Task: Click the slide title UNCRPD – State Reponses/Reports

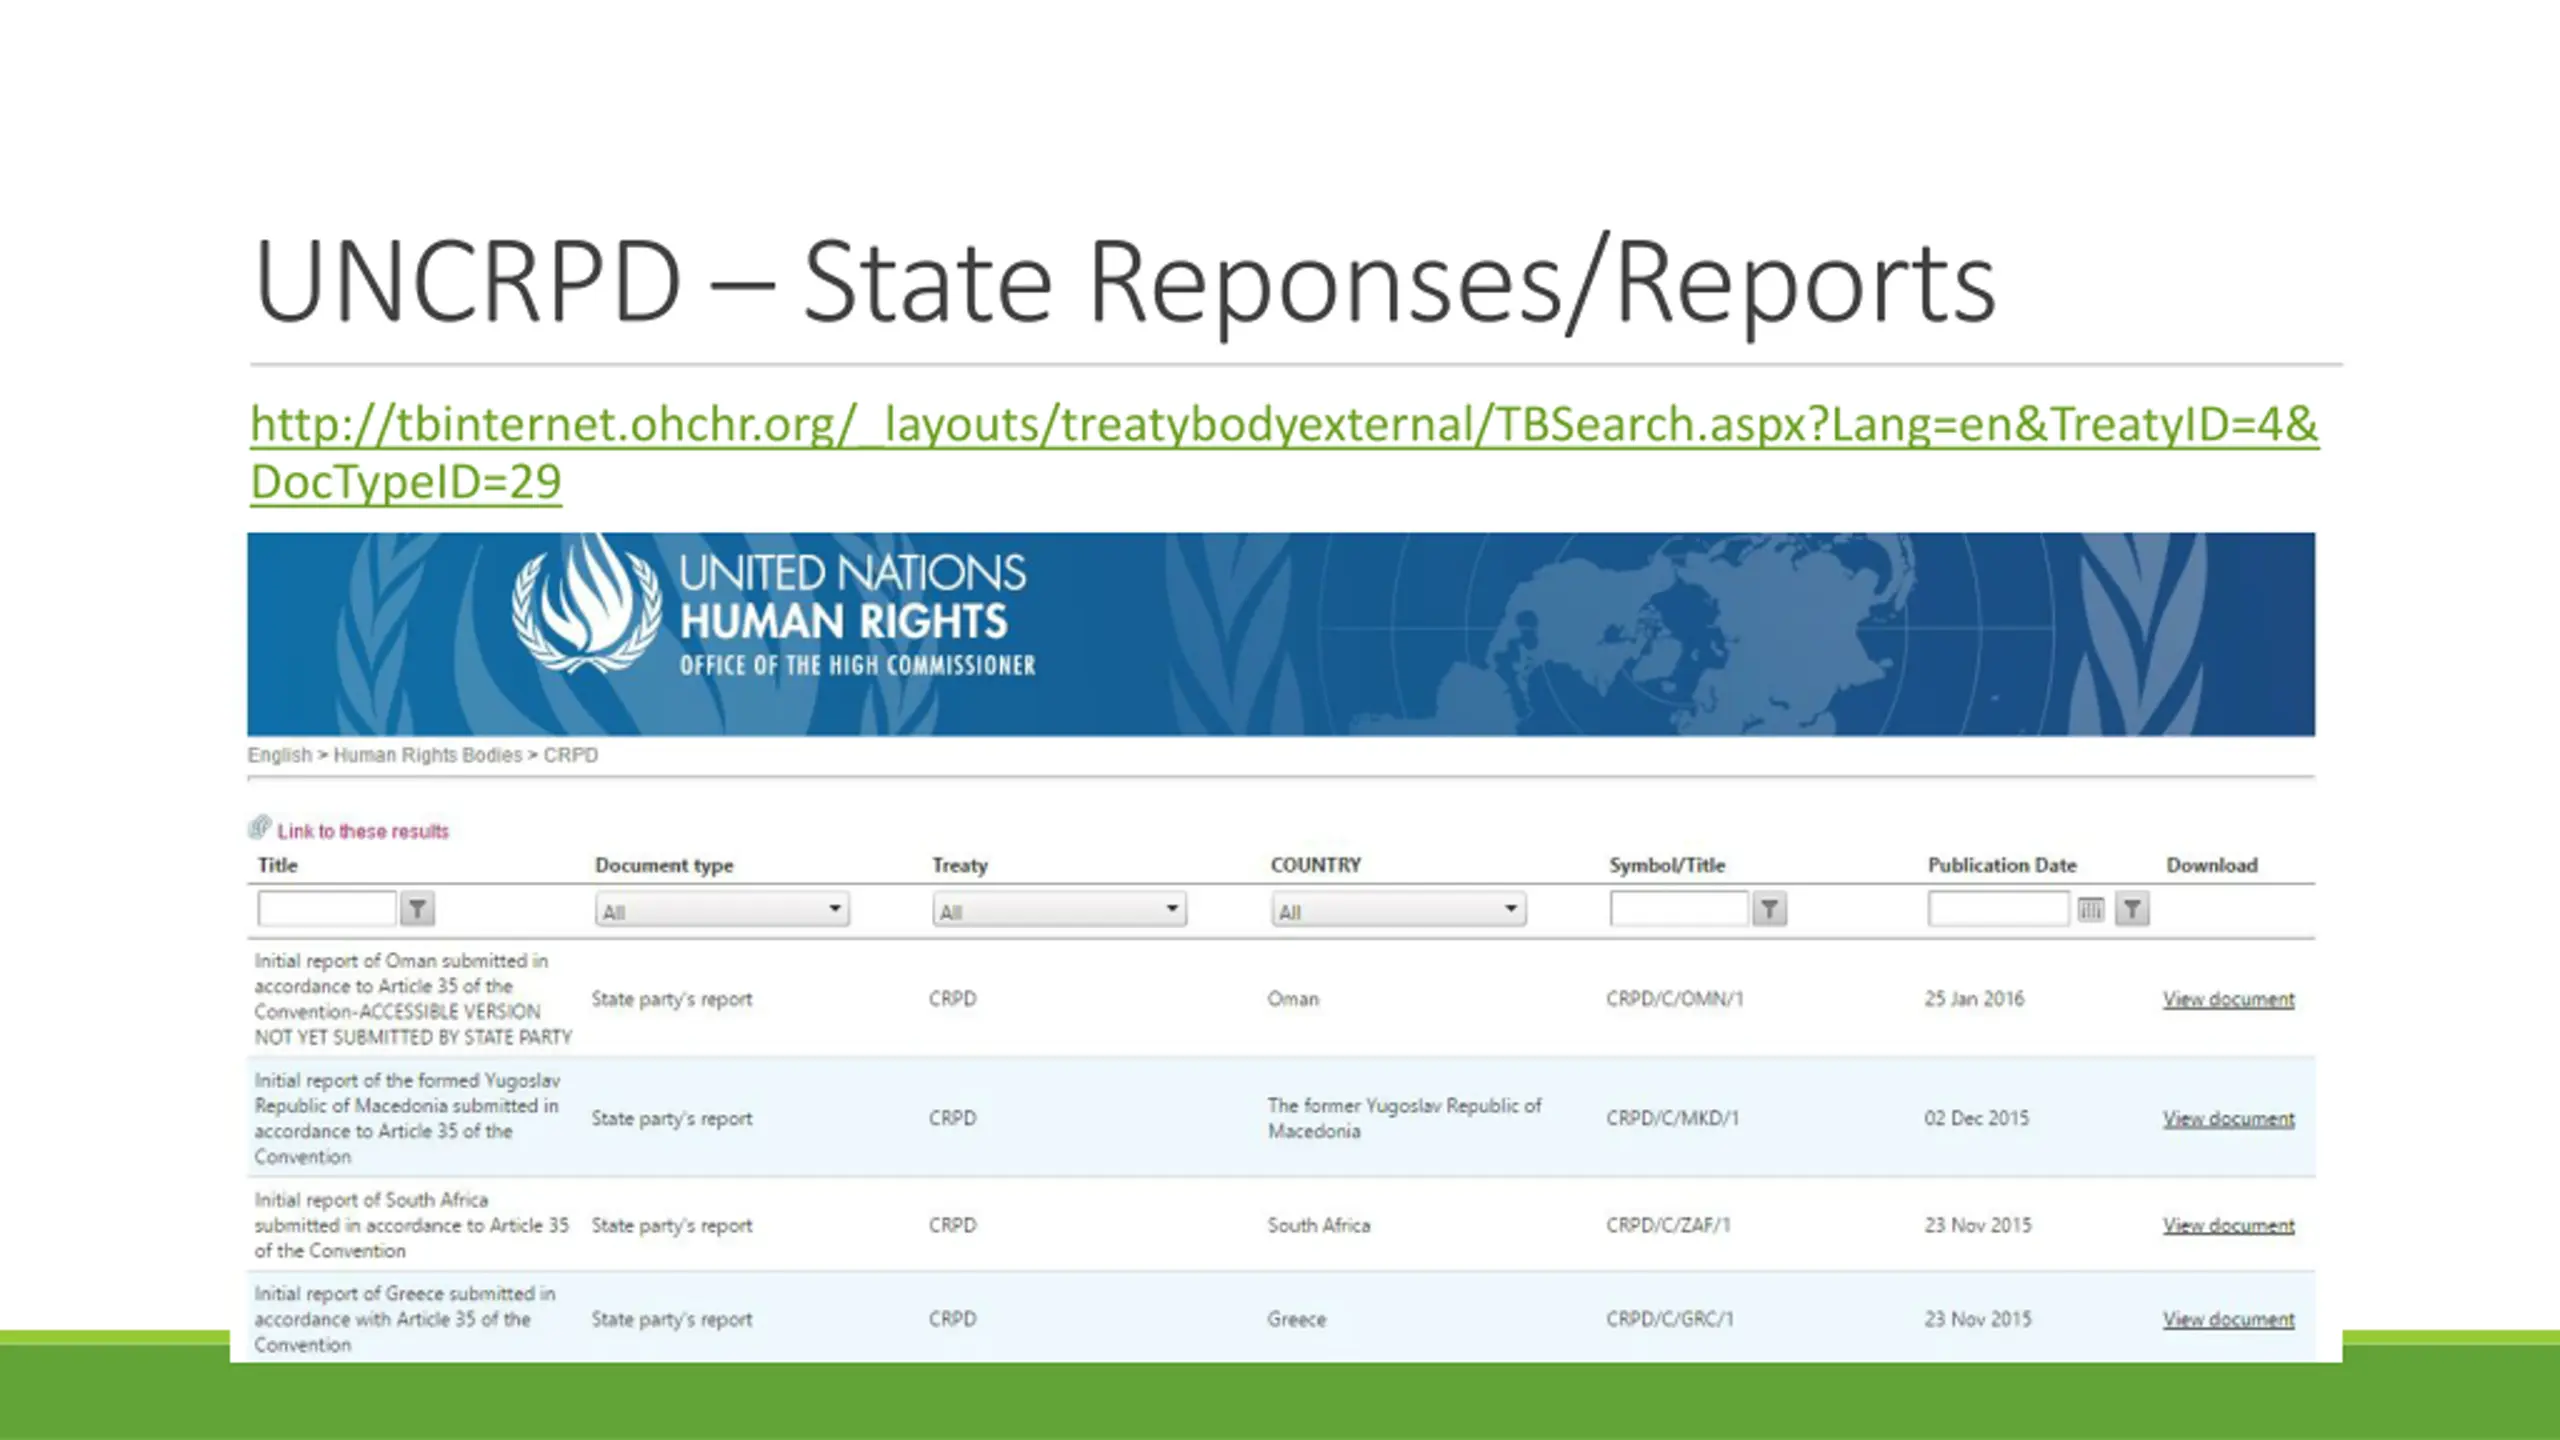Action: tap(1125, 283)
